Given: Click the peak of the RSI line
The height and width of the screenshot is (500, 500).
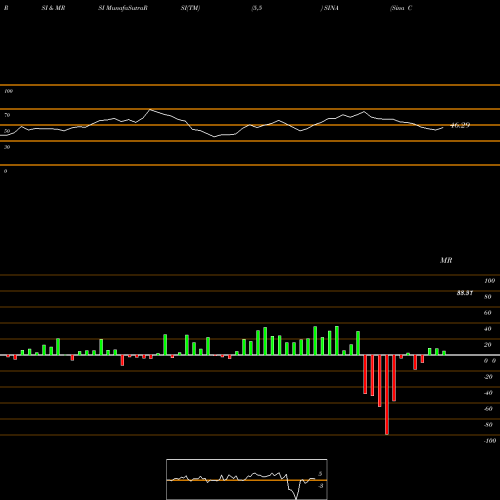Looking at the screenshot, I should point(150,109).
